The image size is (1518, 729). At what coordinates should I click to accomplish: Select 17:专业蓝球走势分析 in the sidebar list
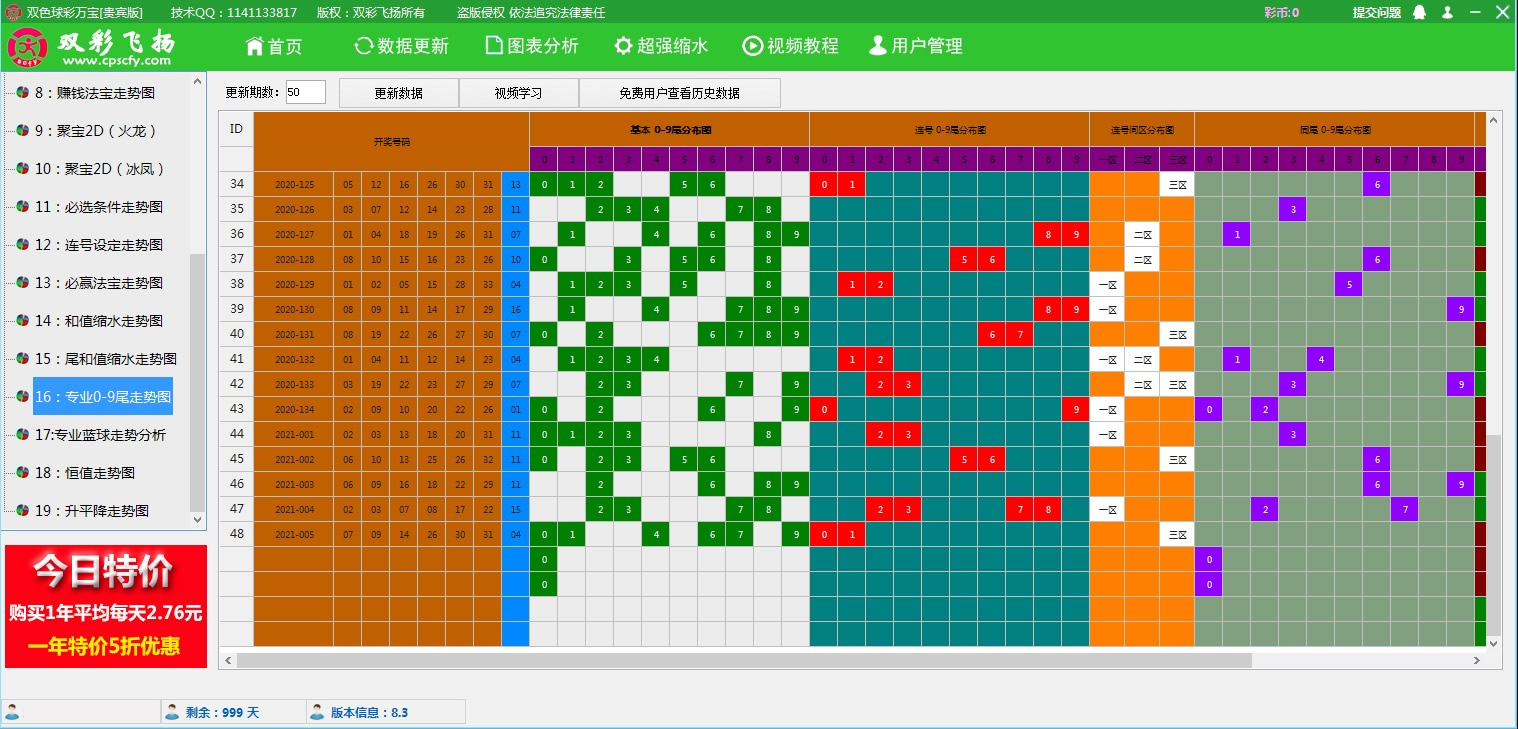click(100, 435)
